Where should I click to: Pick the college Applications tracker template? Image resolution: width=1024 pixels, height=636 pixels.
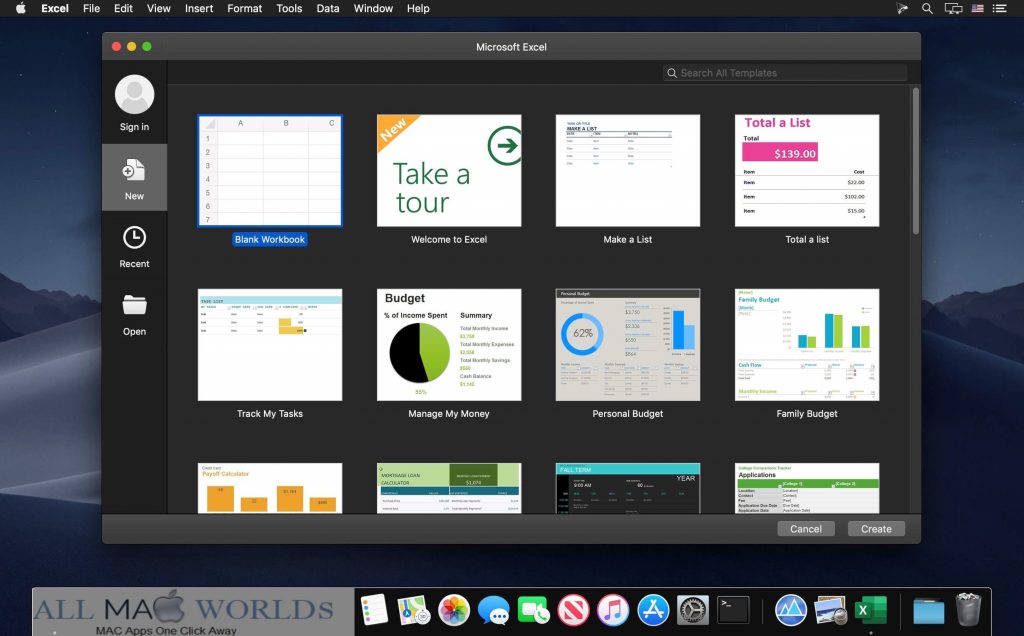[807, 488]
